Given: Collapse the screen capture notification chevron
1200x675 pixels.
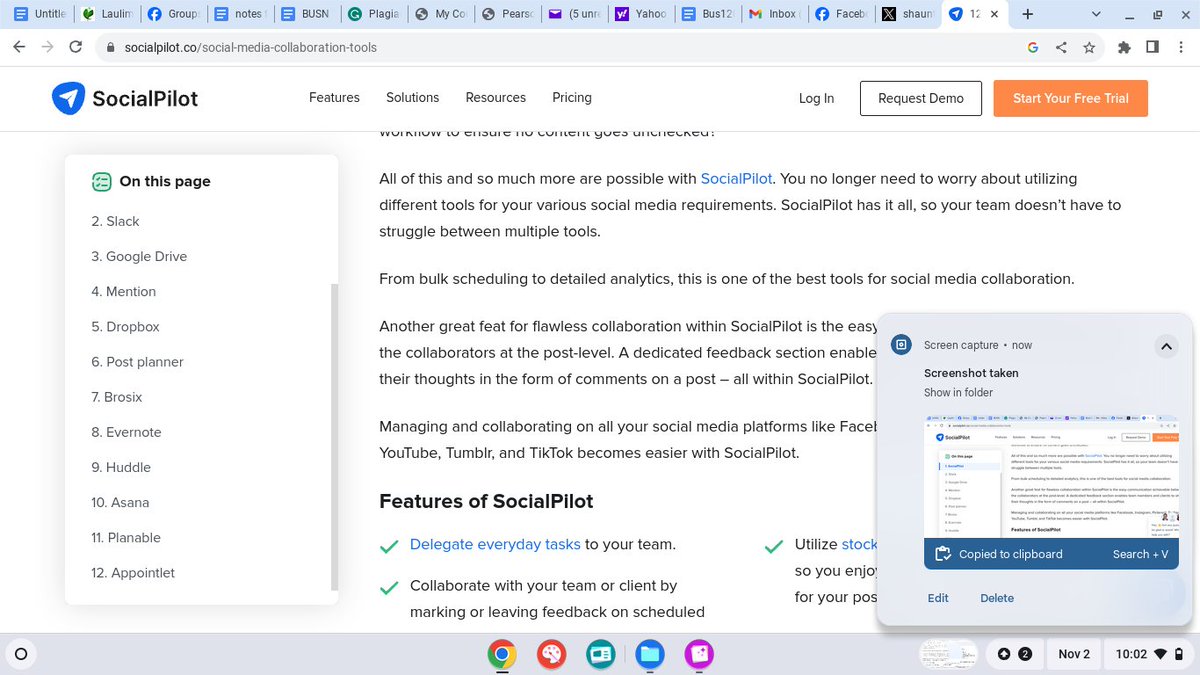Looking at the screenshot, I should (1165, 346).
